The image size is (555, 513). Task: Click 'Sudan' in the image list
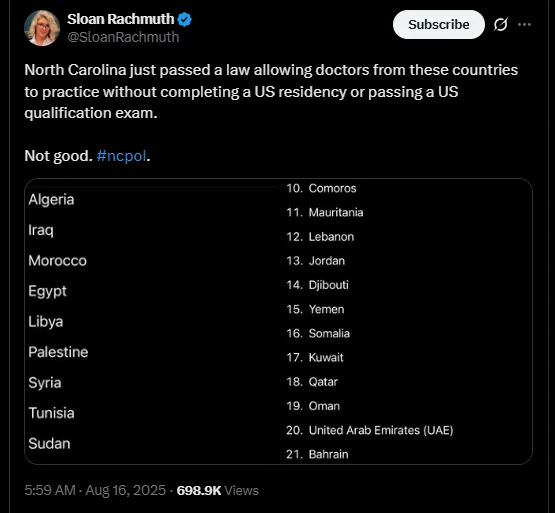(x=49, y=443)
